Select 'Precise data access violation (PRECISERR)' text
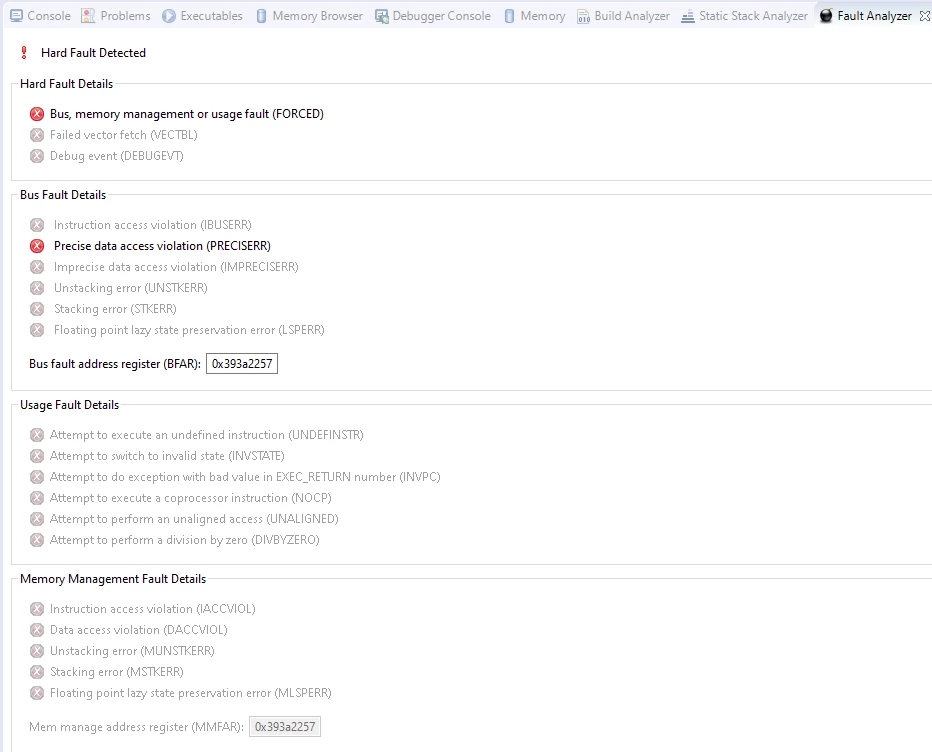932x752 pixels. click(x=162, y=246)
